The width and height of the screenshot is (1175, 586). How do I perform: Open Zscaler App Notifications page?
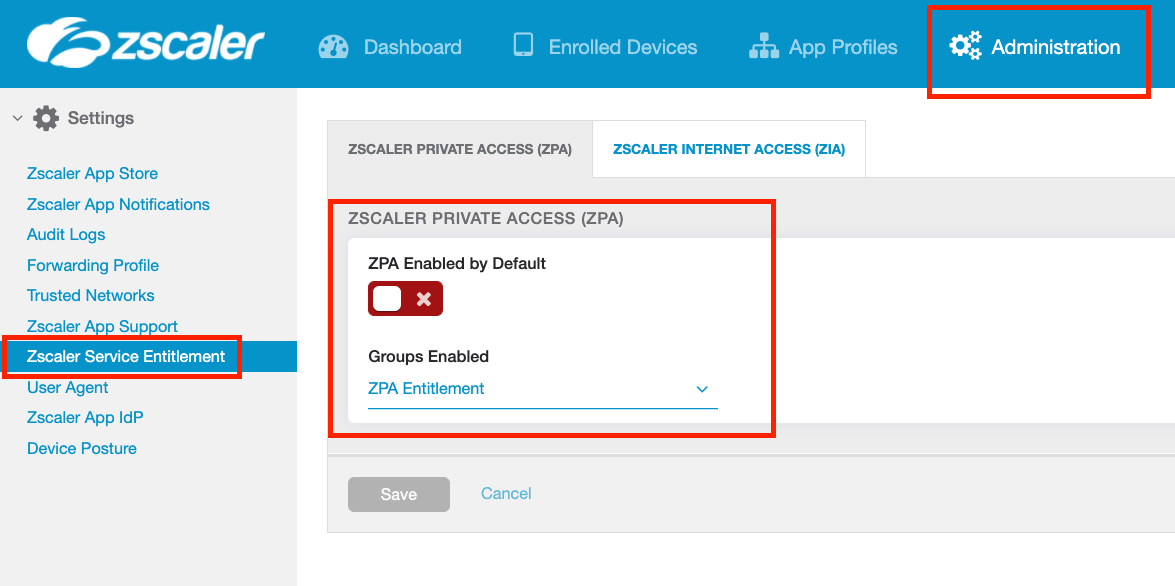tap(118, 204)
